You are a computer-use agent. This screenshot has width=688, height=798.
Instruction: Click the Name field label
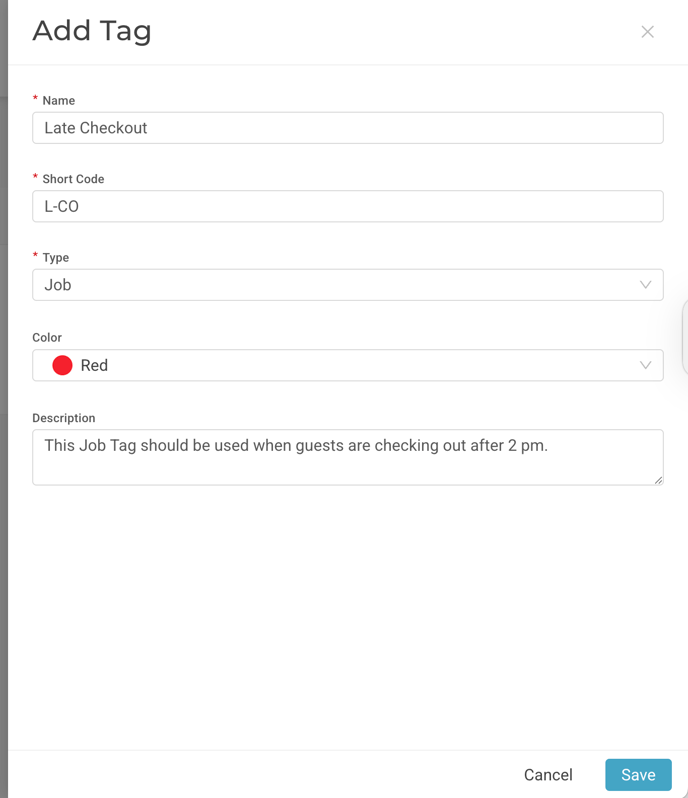59,100
